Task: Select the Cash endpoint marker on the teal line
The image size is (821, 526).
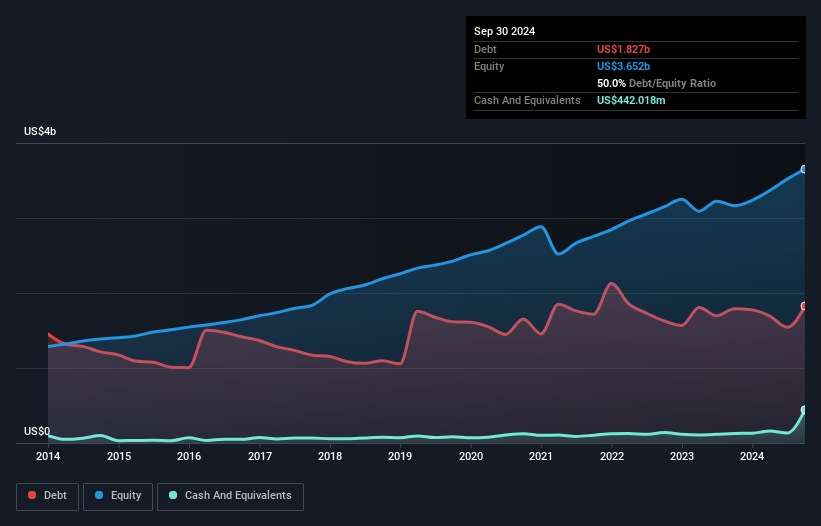Action: point(804,410)
